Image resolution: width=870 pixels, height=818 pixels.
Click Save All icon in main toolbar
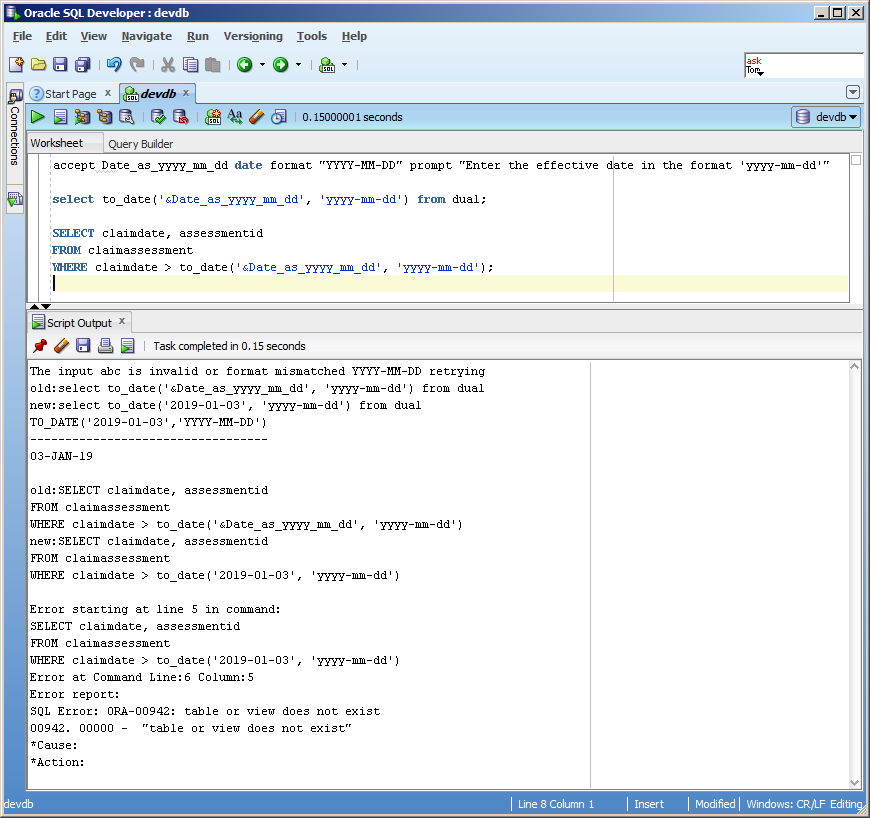82,65
